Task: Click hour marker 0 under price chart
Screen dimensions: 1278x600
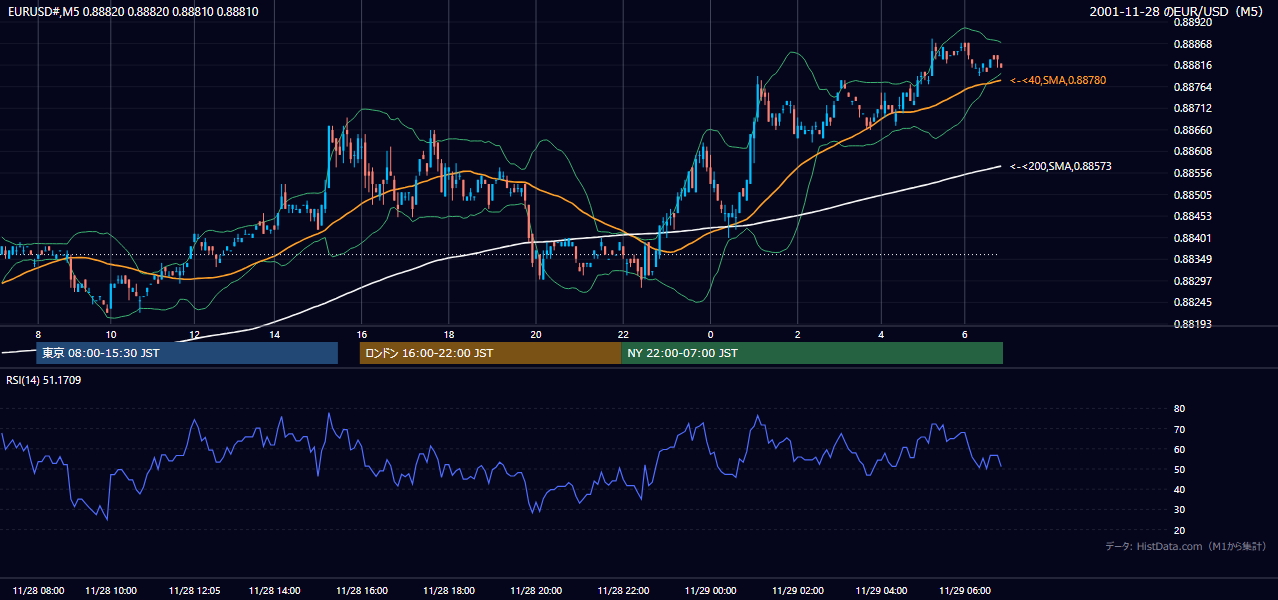Action: [710, 334]
